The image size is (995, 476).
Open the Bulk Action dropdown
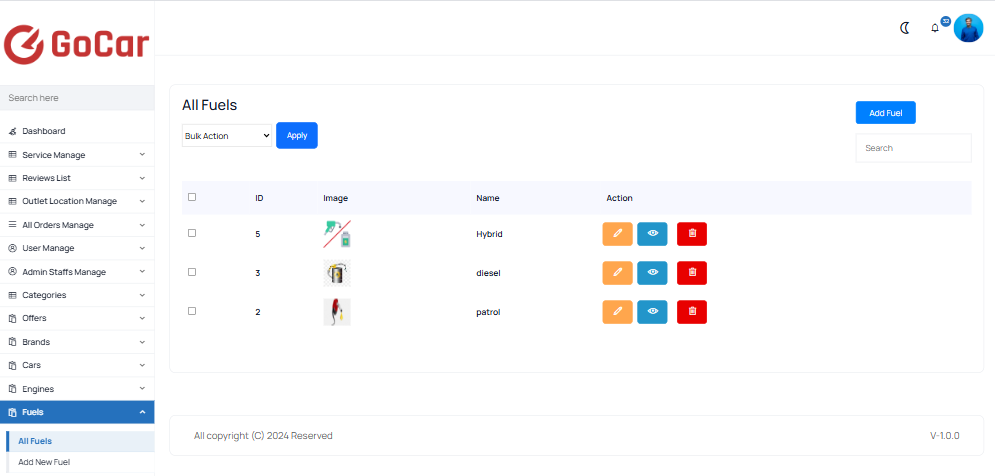coord(227,136)
